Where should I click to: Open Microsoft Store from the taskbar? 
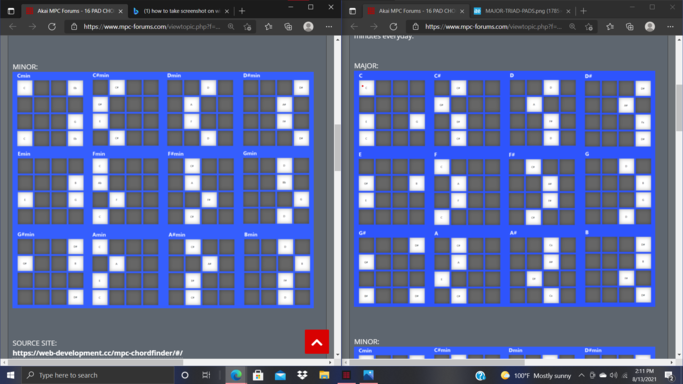pyautogui.click(x=258, y=375)
